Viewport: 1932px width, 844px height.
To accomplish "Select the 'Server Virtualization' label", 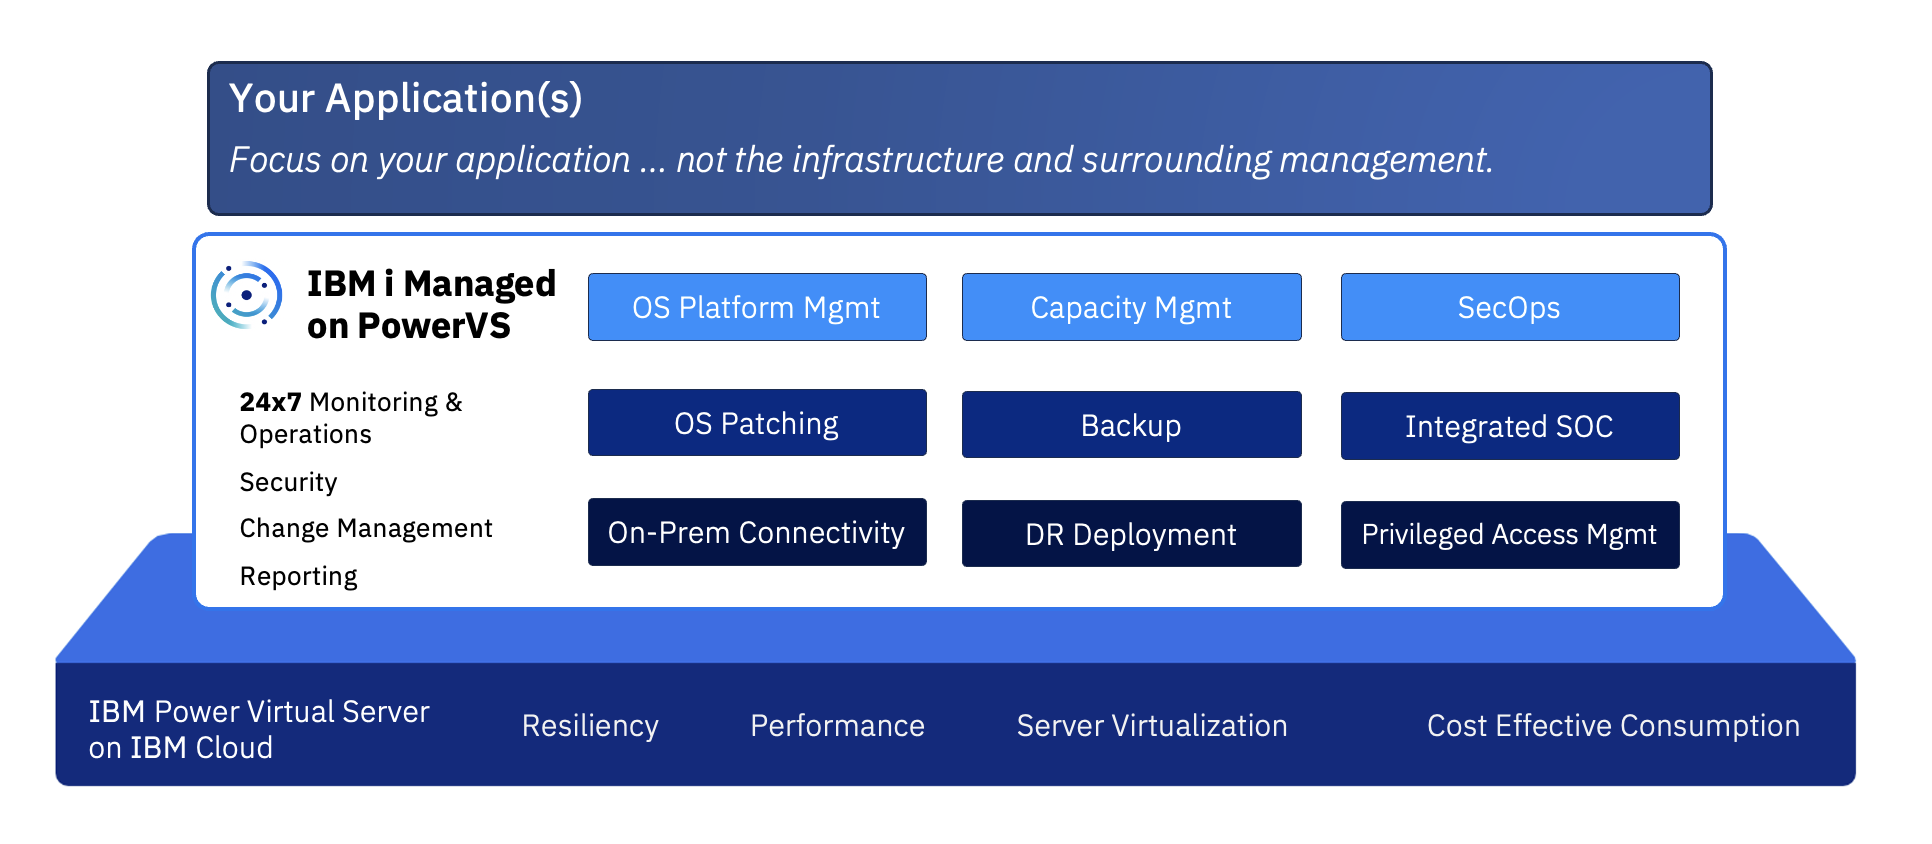I will pyautogui.click(x=1152, y=726).
